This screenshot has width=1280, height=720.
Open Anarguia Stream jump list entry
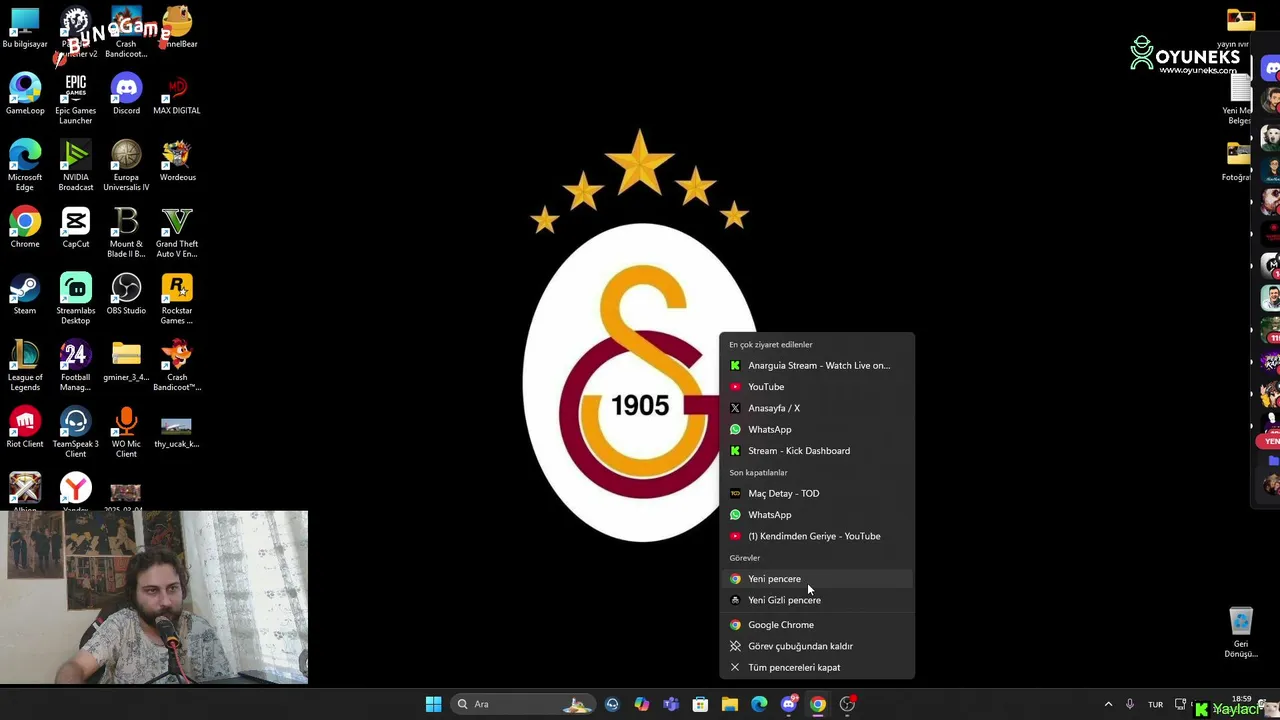coord(817,365)
